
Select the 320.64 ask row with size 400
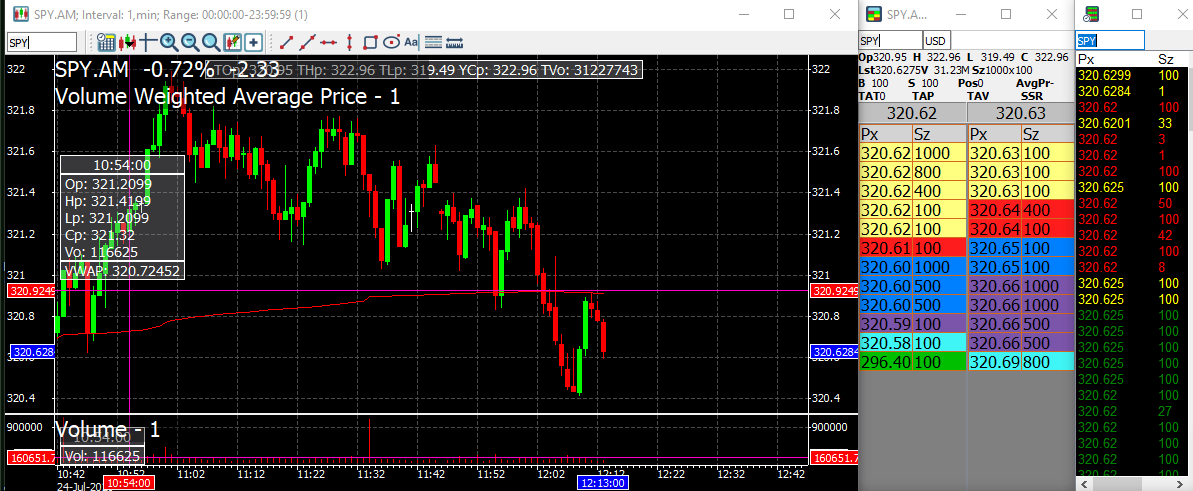(1020, 209)
